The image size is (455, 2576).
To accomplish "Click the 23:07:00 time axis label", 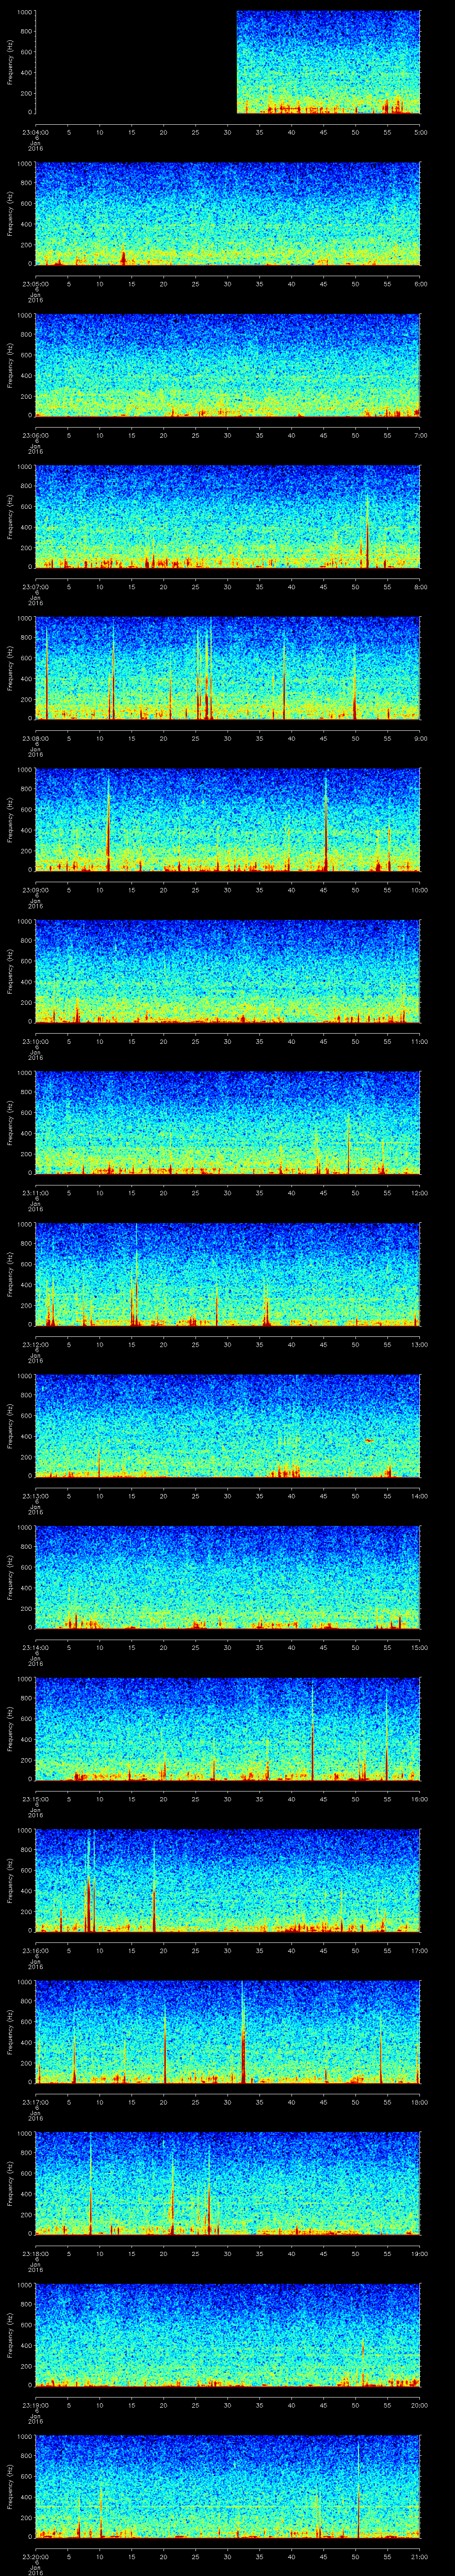I will coord(35,587).
